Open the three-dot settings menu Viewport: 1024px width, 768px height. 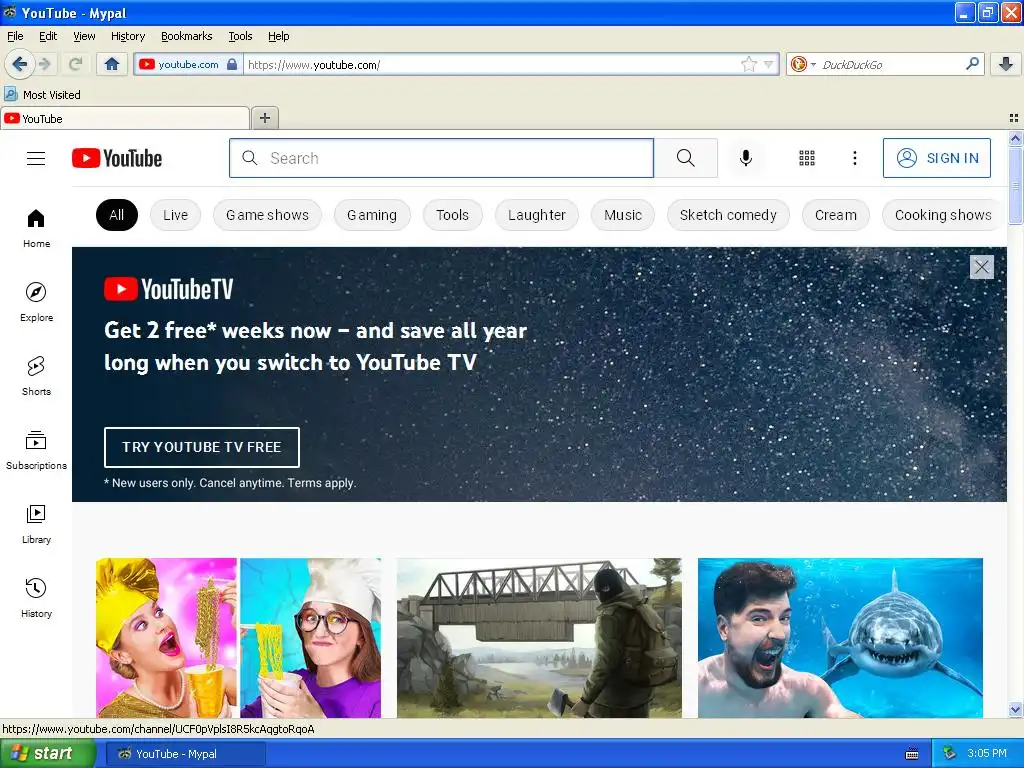click(855, 158)
